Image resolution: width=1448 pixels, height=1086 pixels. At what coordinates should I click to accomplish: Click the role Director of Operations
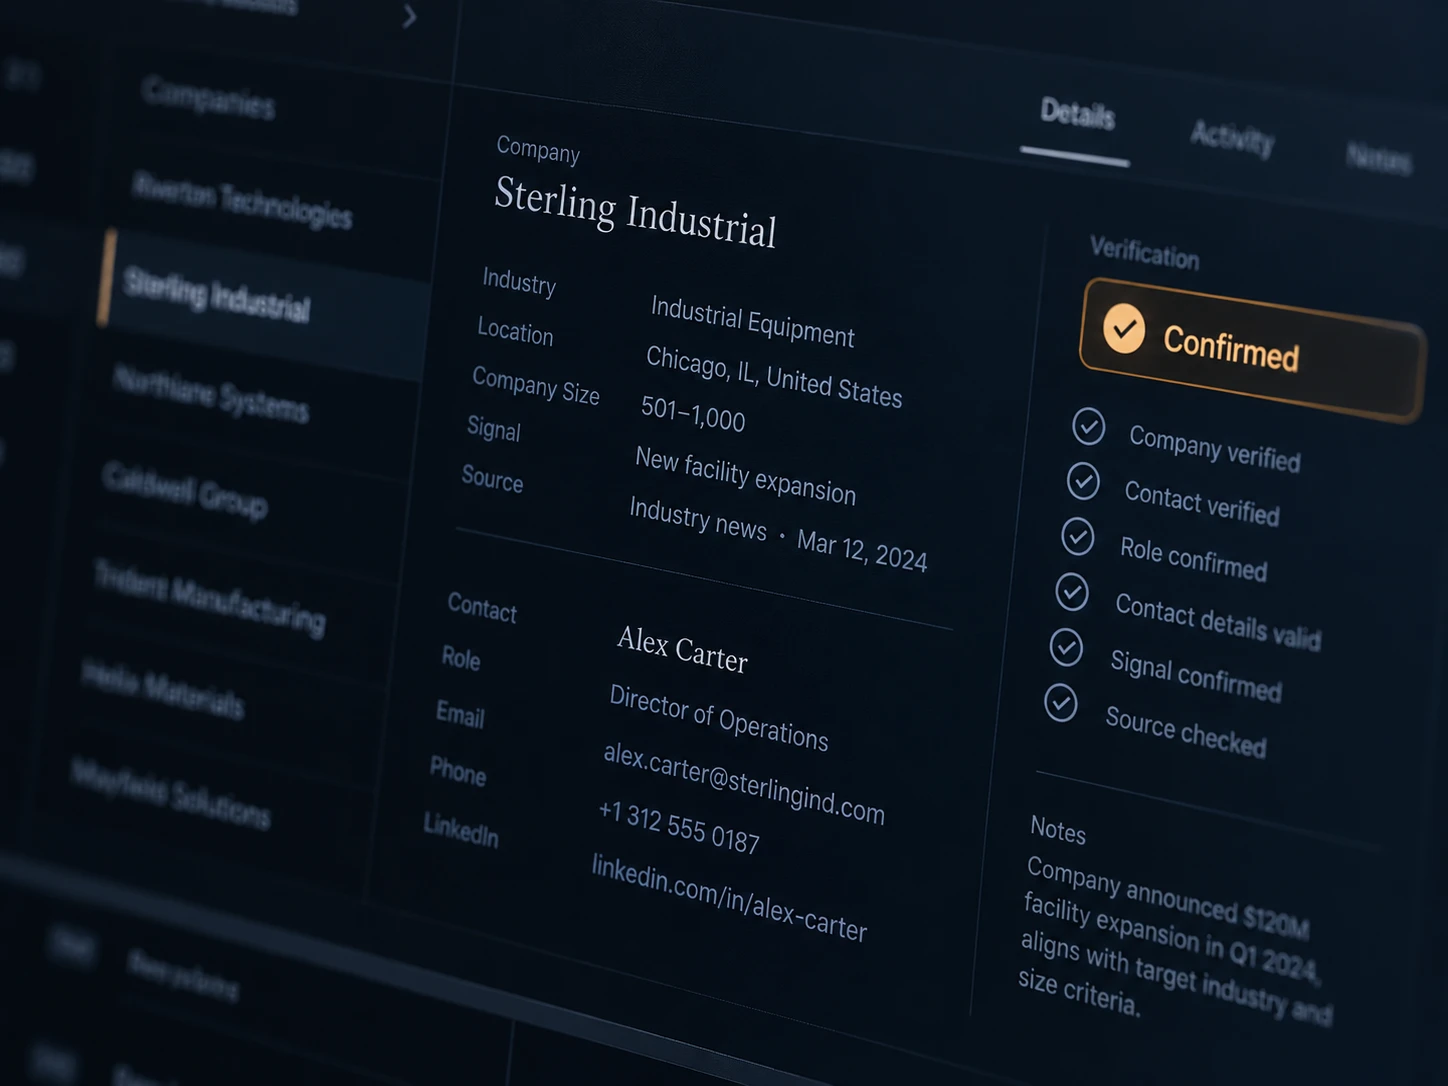click(719, 718)
